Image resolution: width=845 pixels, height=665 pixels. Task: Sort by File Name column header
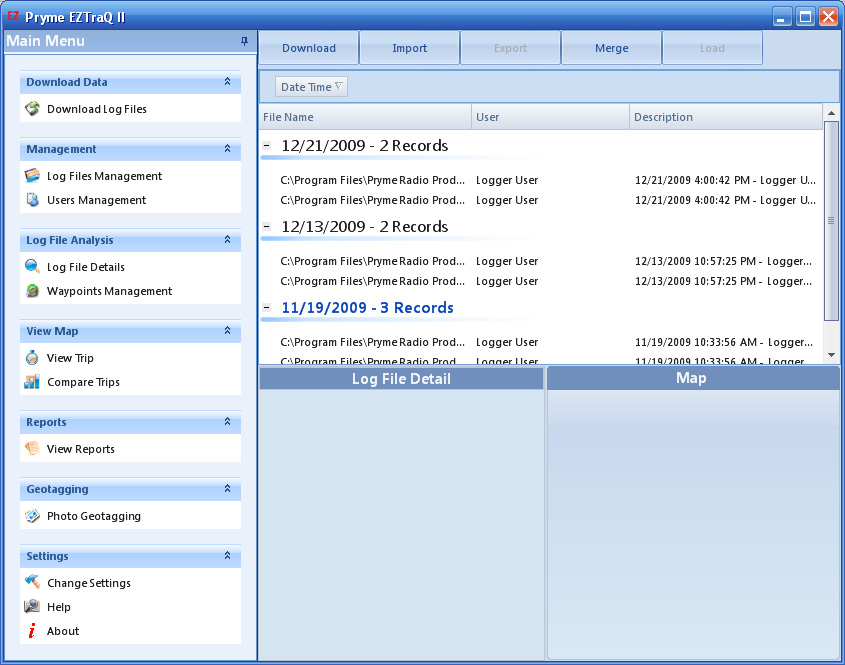[x=365, y=117]
